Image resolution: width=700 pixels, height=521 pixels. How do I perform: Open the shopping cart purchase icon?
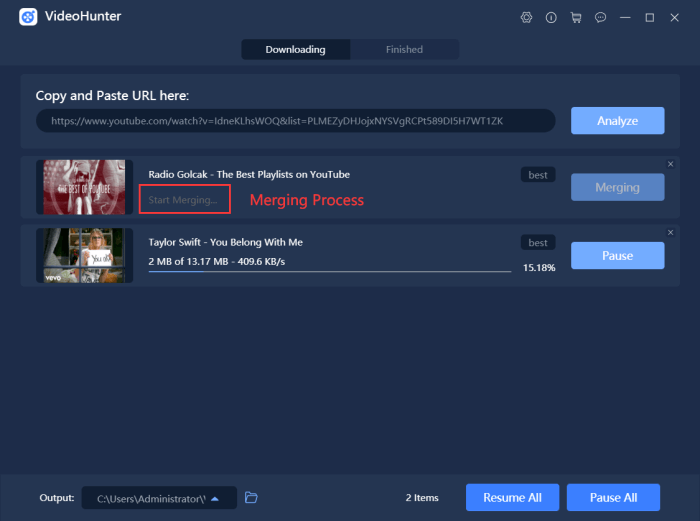coord(576,18)
